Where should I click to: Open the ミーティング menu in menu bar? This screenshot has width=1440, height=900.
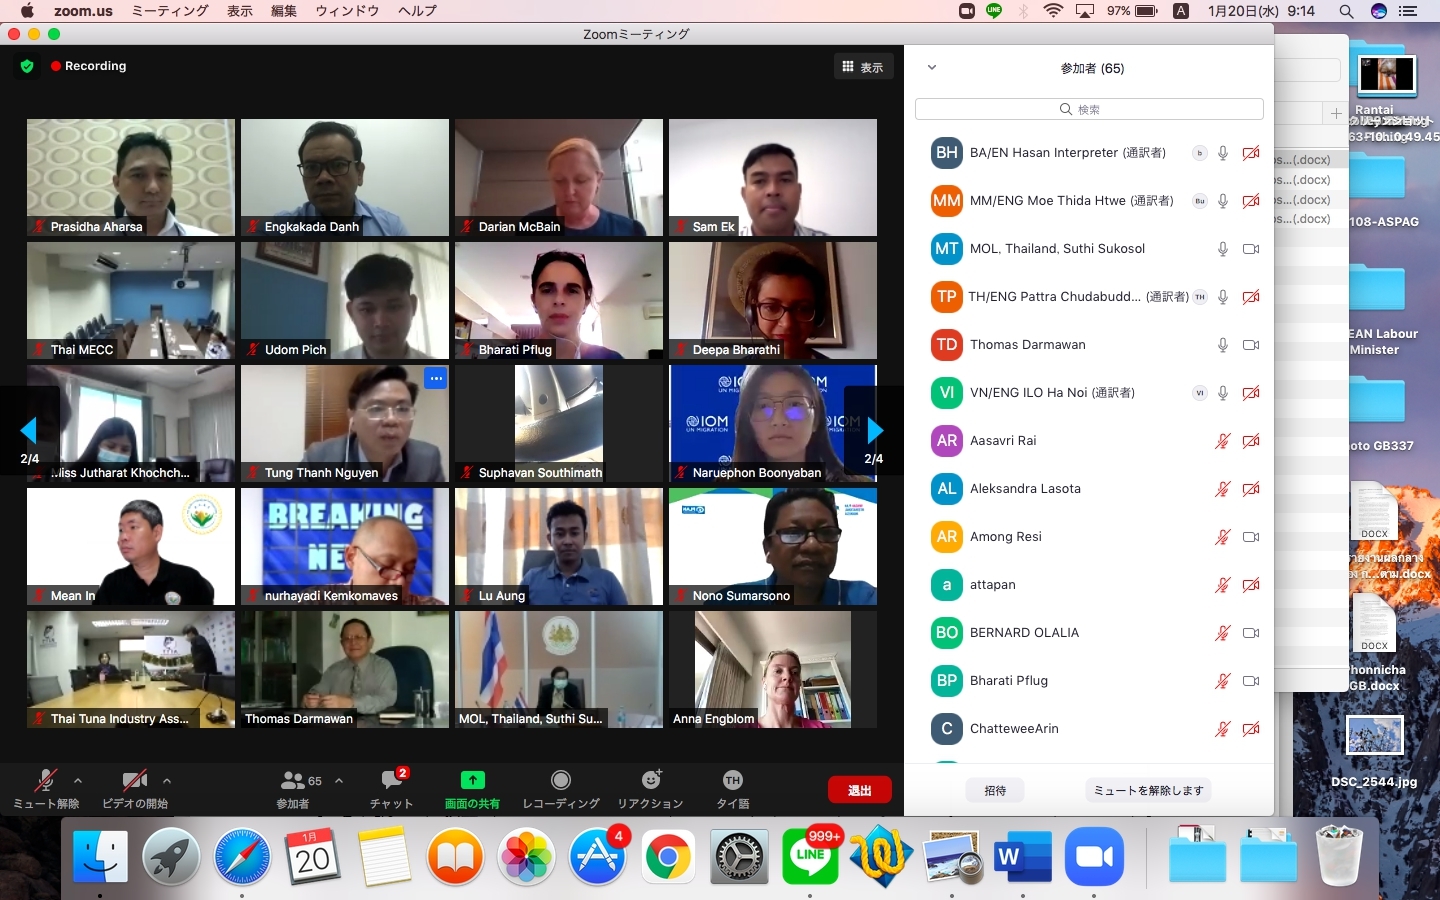pyautogui.click(x=170, y=11)
